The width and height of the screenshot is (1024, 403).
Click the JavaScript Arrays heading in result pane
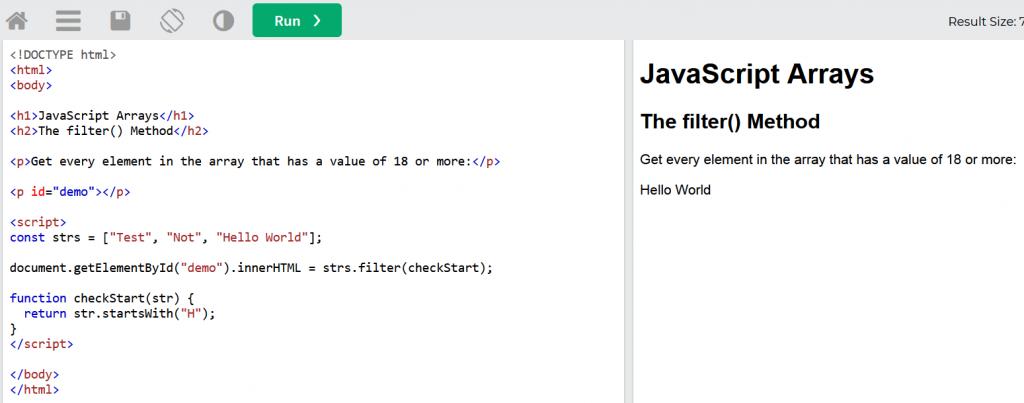757,74
